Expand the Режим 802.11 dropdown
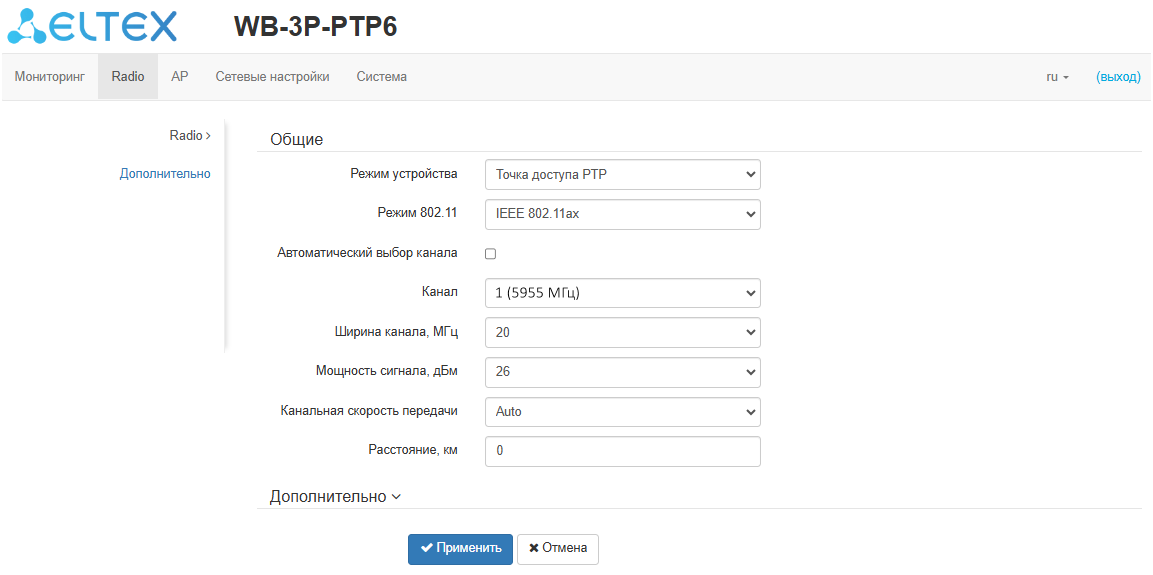 coord(622,214)
